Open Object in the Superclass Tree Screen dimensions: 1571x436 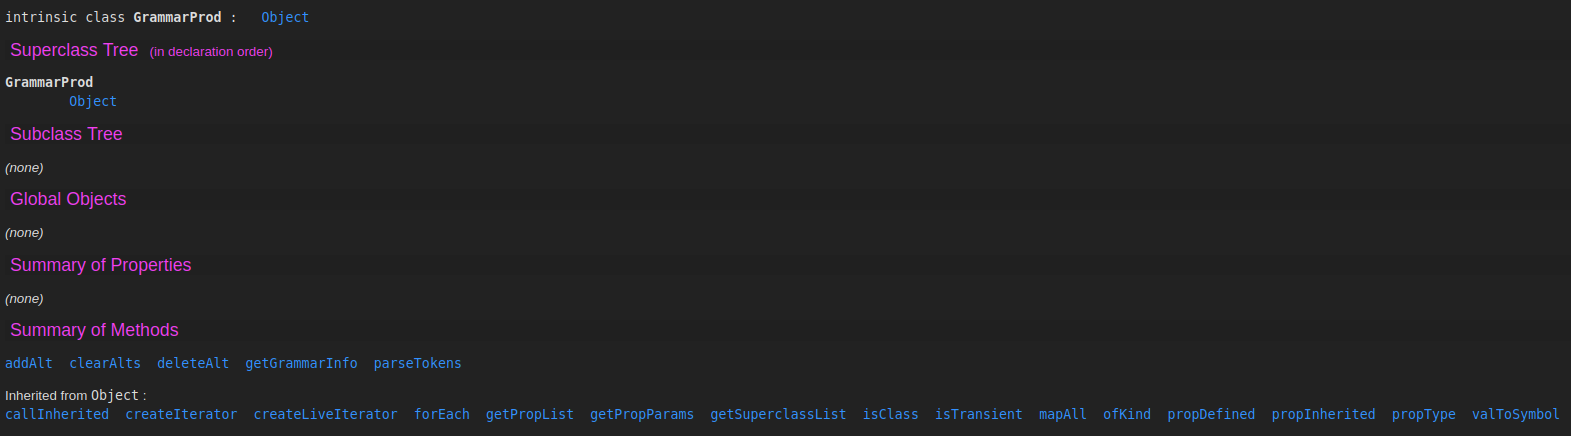click(x=93, y=101)
